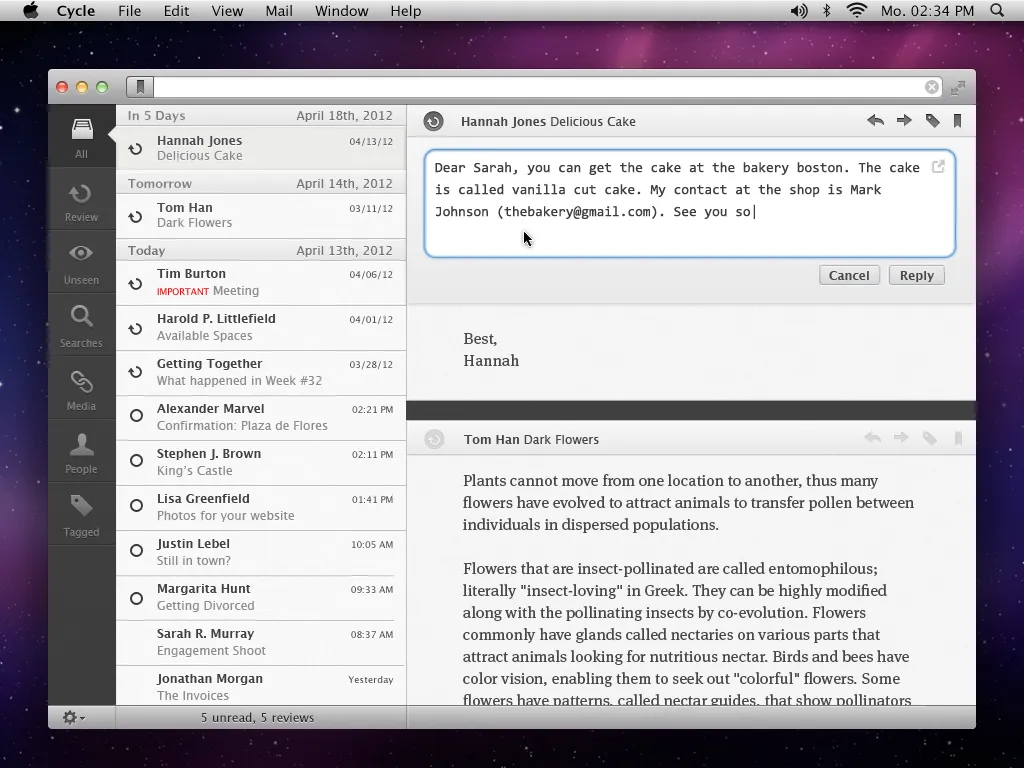This screenshot has width=1024, height=768.
Task: Tag the Hannah Jones Delicious Cake message
Action: pyautogui.click(x=933, y=121)
